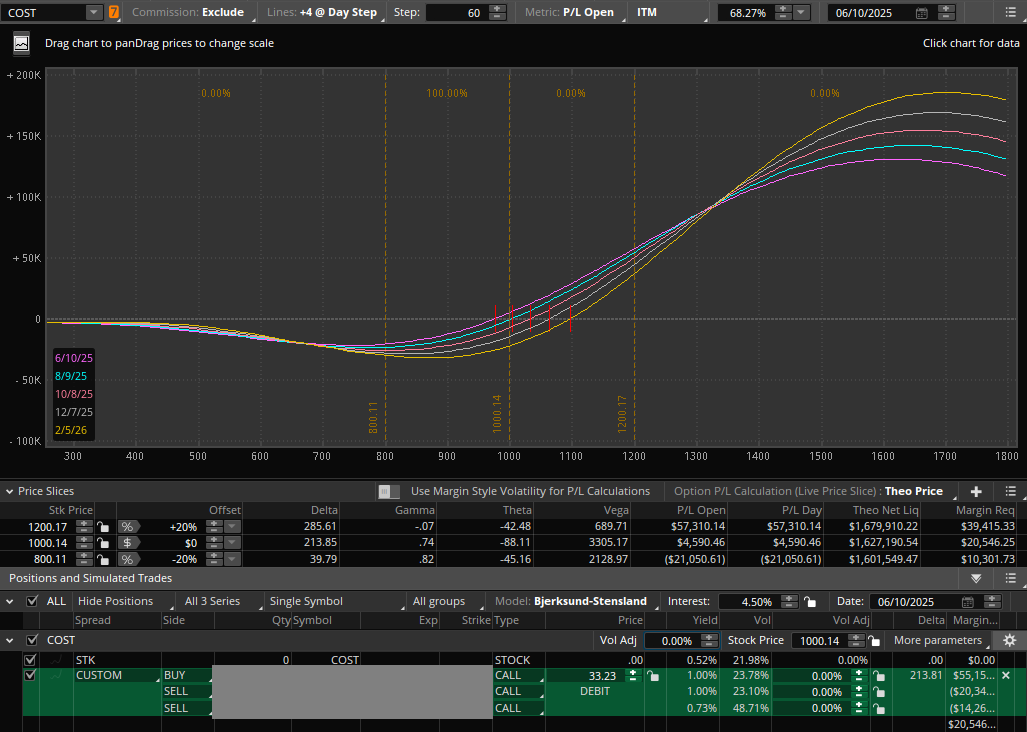Open the Metric: P/L Open dropdown
Screen dimensions: 1027x732
click(575, 12)
